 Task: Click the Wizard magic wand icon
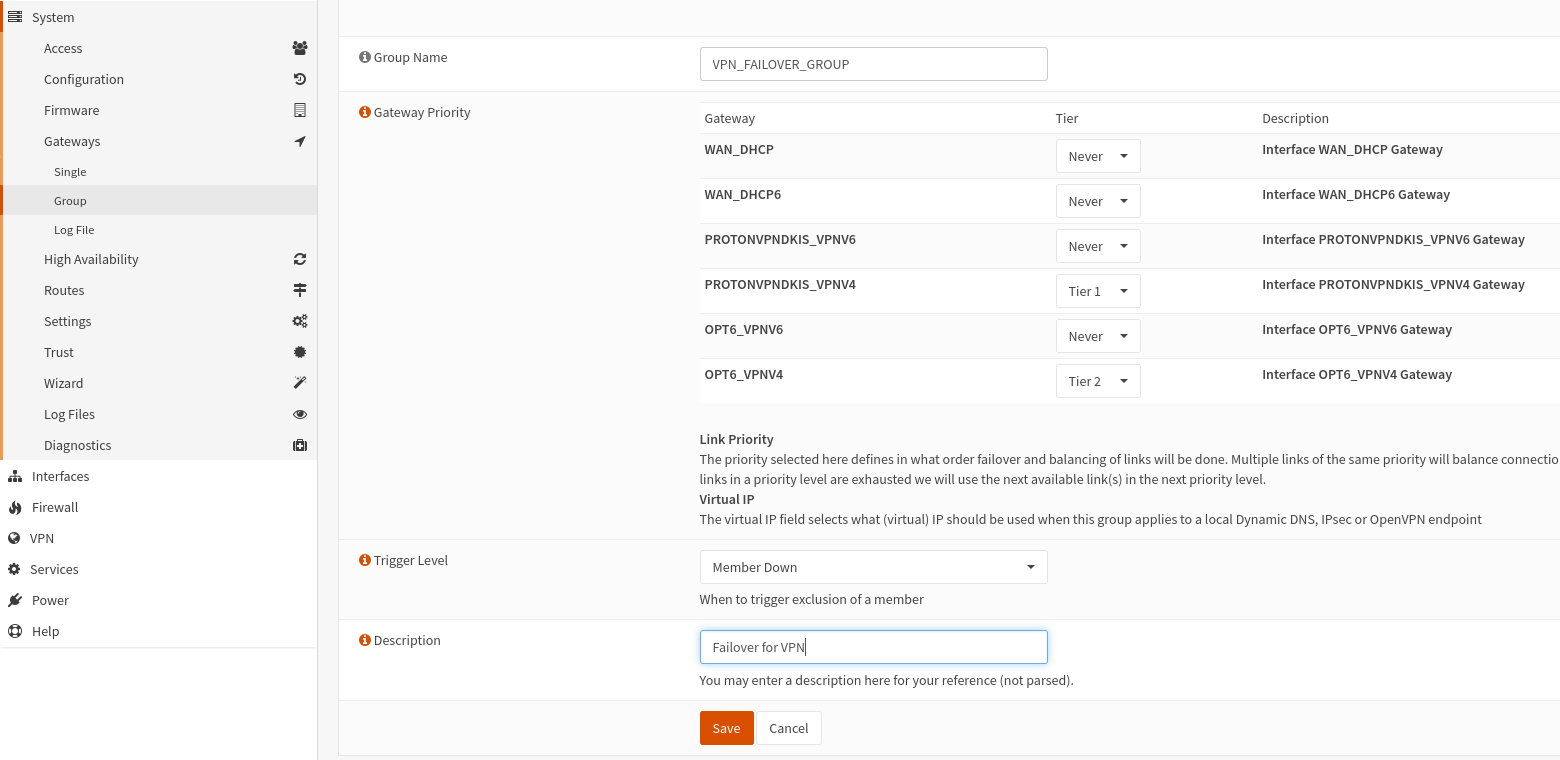[x=299, y=383]
